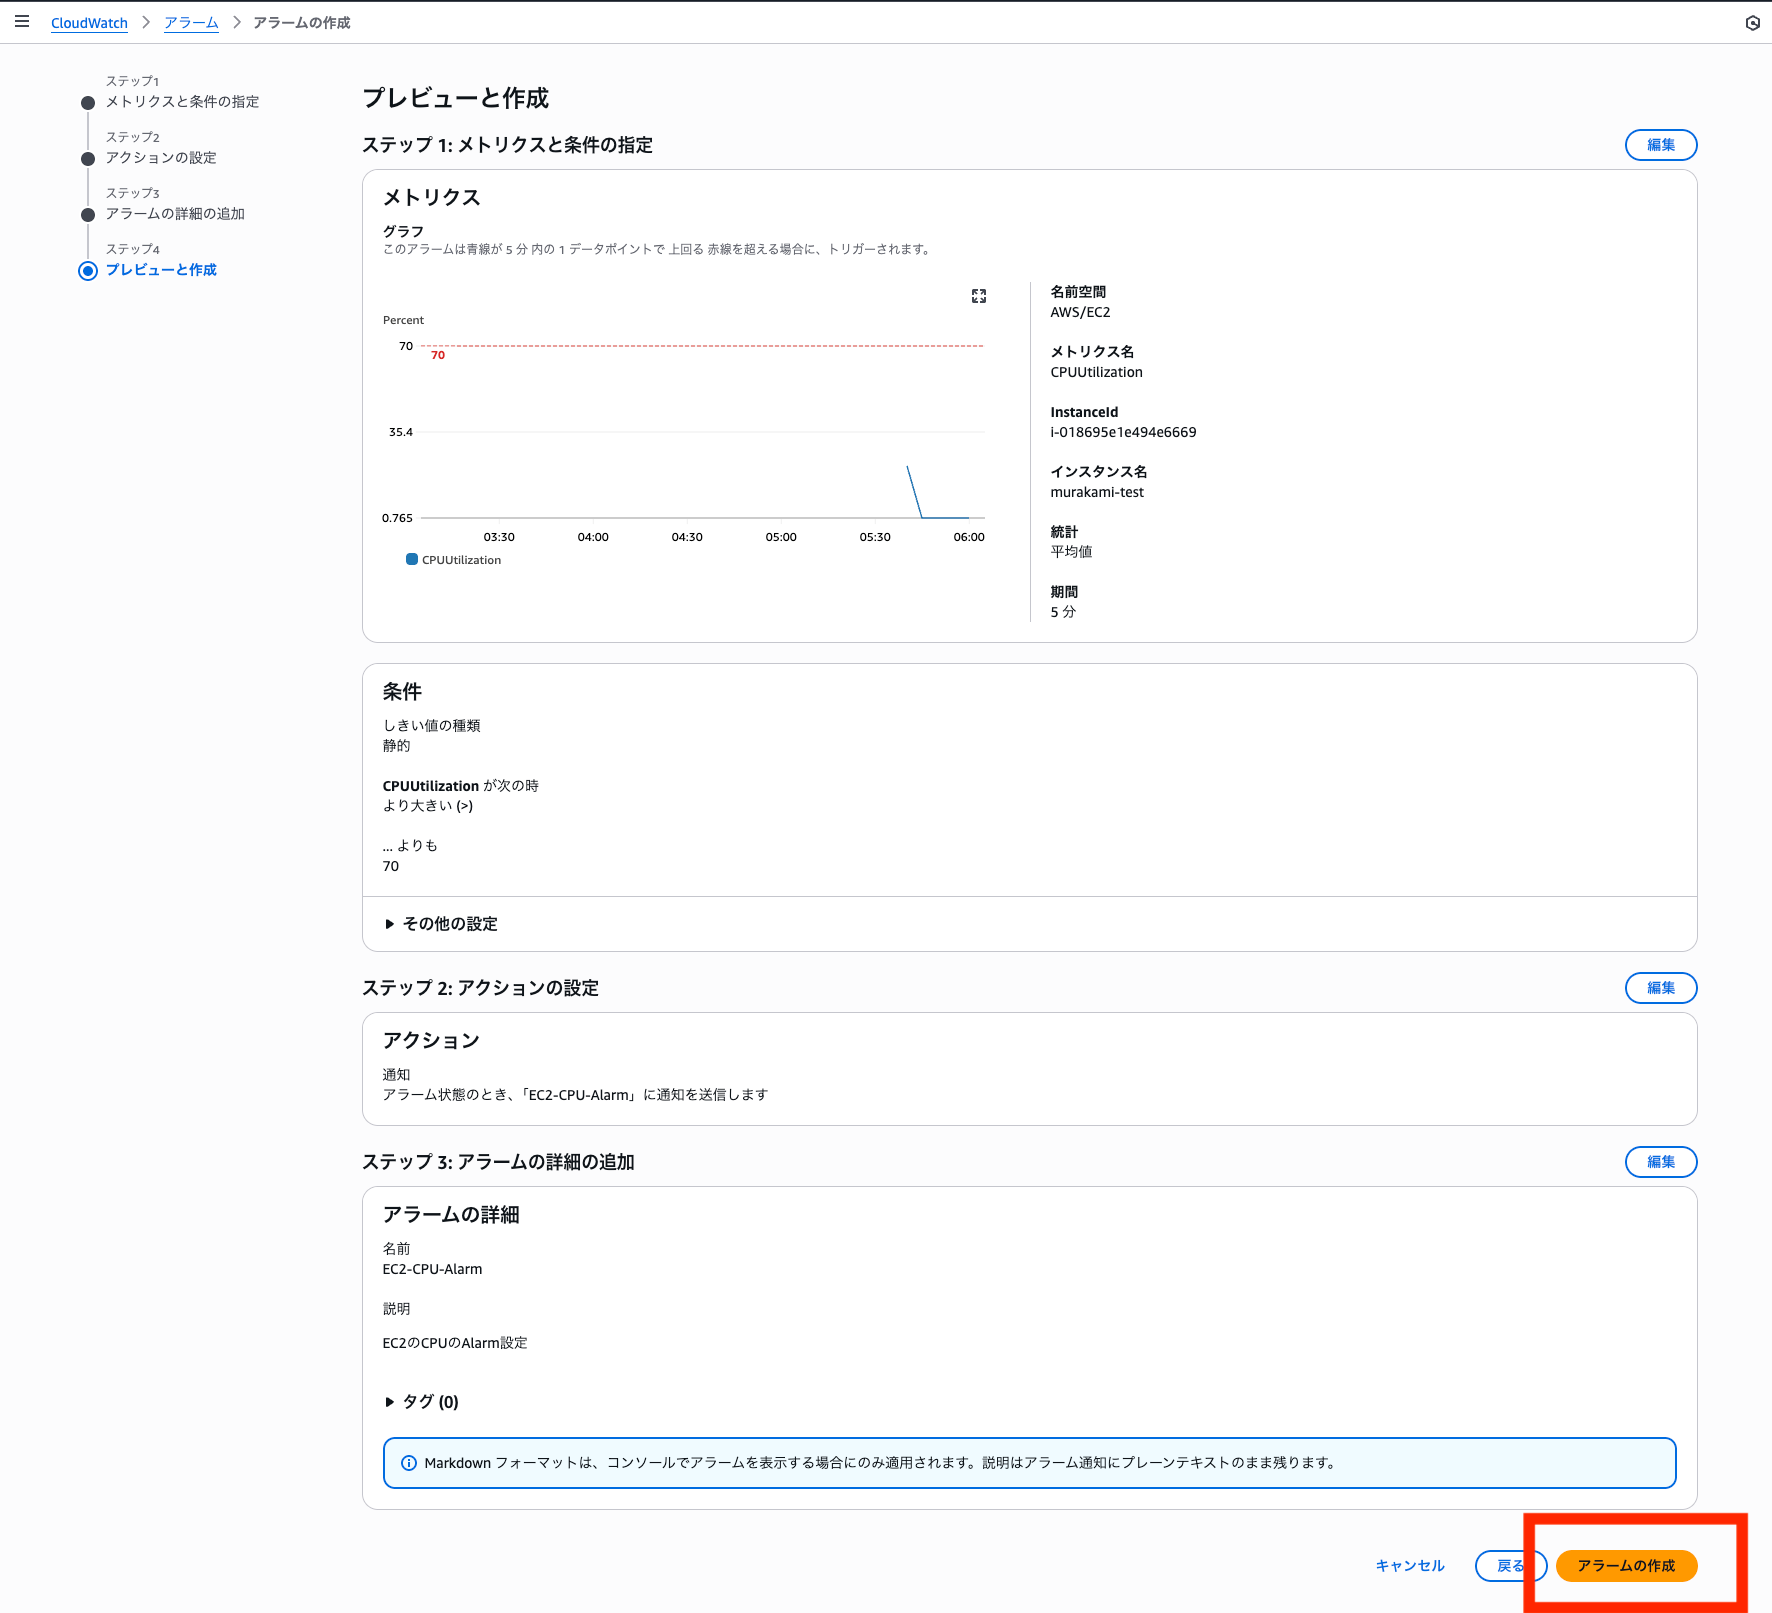Edit step 2 アクションの設定 with 編集 button
The image size is (1772, 1613).
pyautogui.click(x=1661, y=988)
